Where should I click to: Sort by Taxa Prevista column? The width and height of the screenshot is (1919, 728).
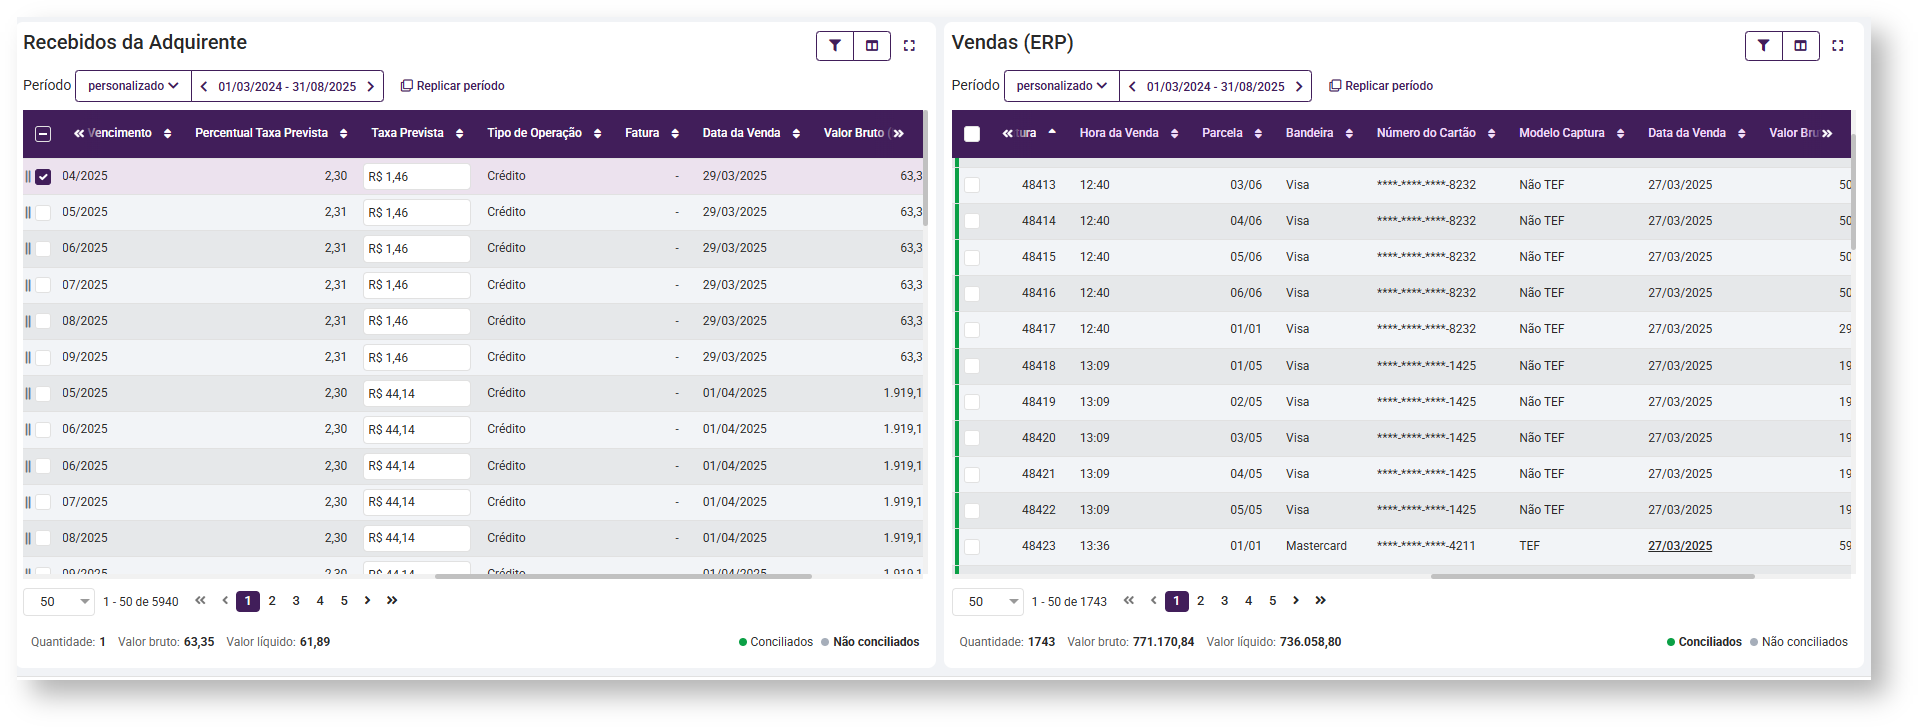(459, 134)
